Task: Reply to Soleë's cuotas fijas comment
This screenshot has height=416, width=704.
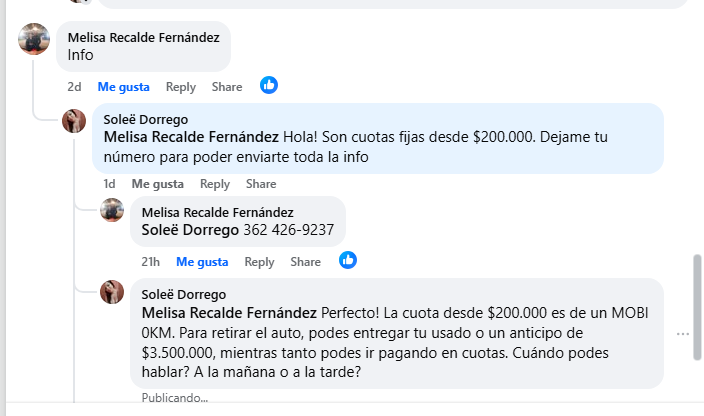Action: (215, 184)
